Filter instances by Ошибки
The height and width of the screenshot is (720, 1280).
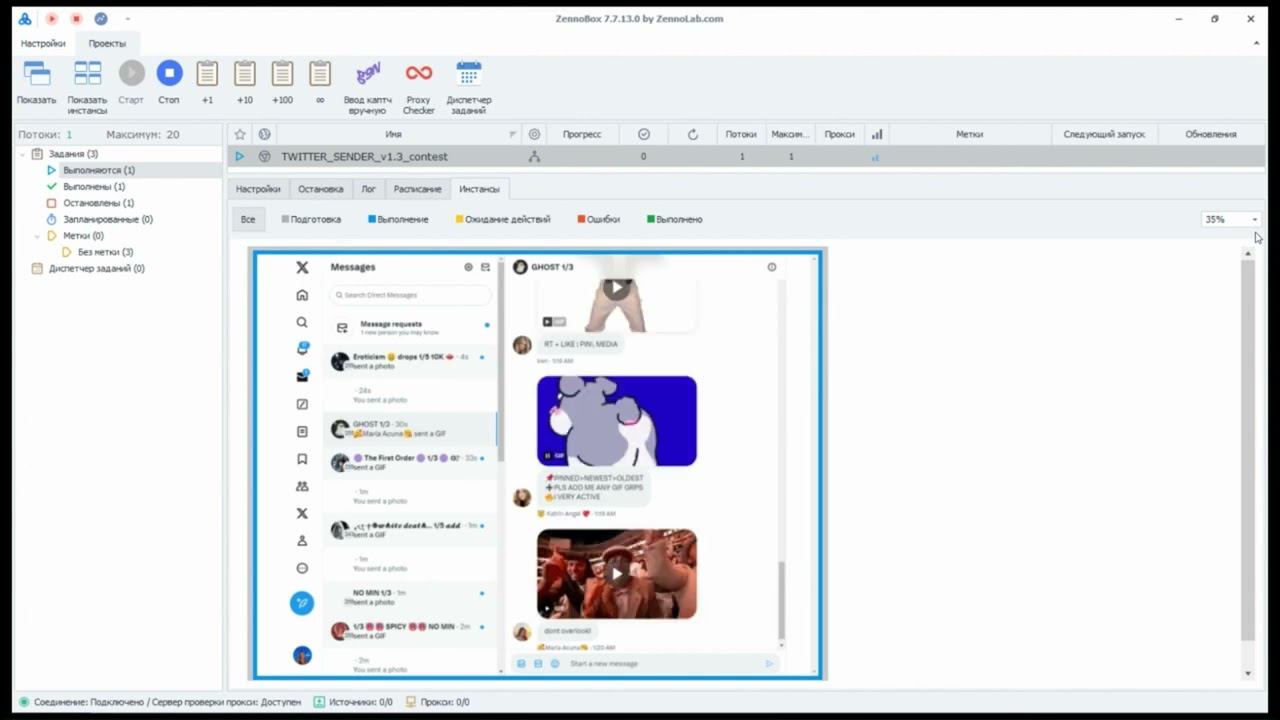point(598,219)
